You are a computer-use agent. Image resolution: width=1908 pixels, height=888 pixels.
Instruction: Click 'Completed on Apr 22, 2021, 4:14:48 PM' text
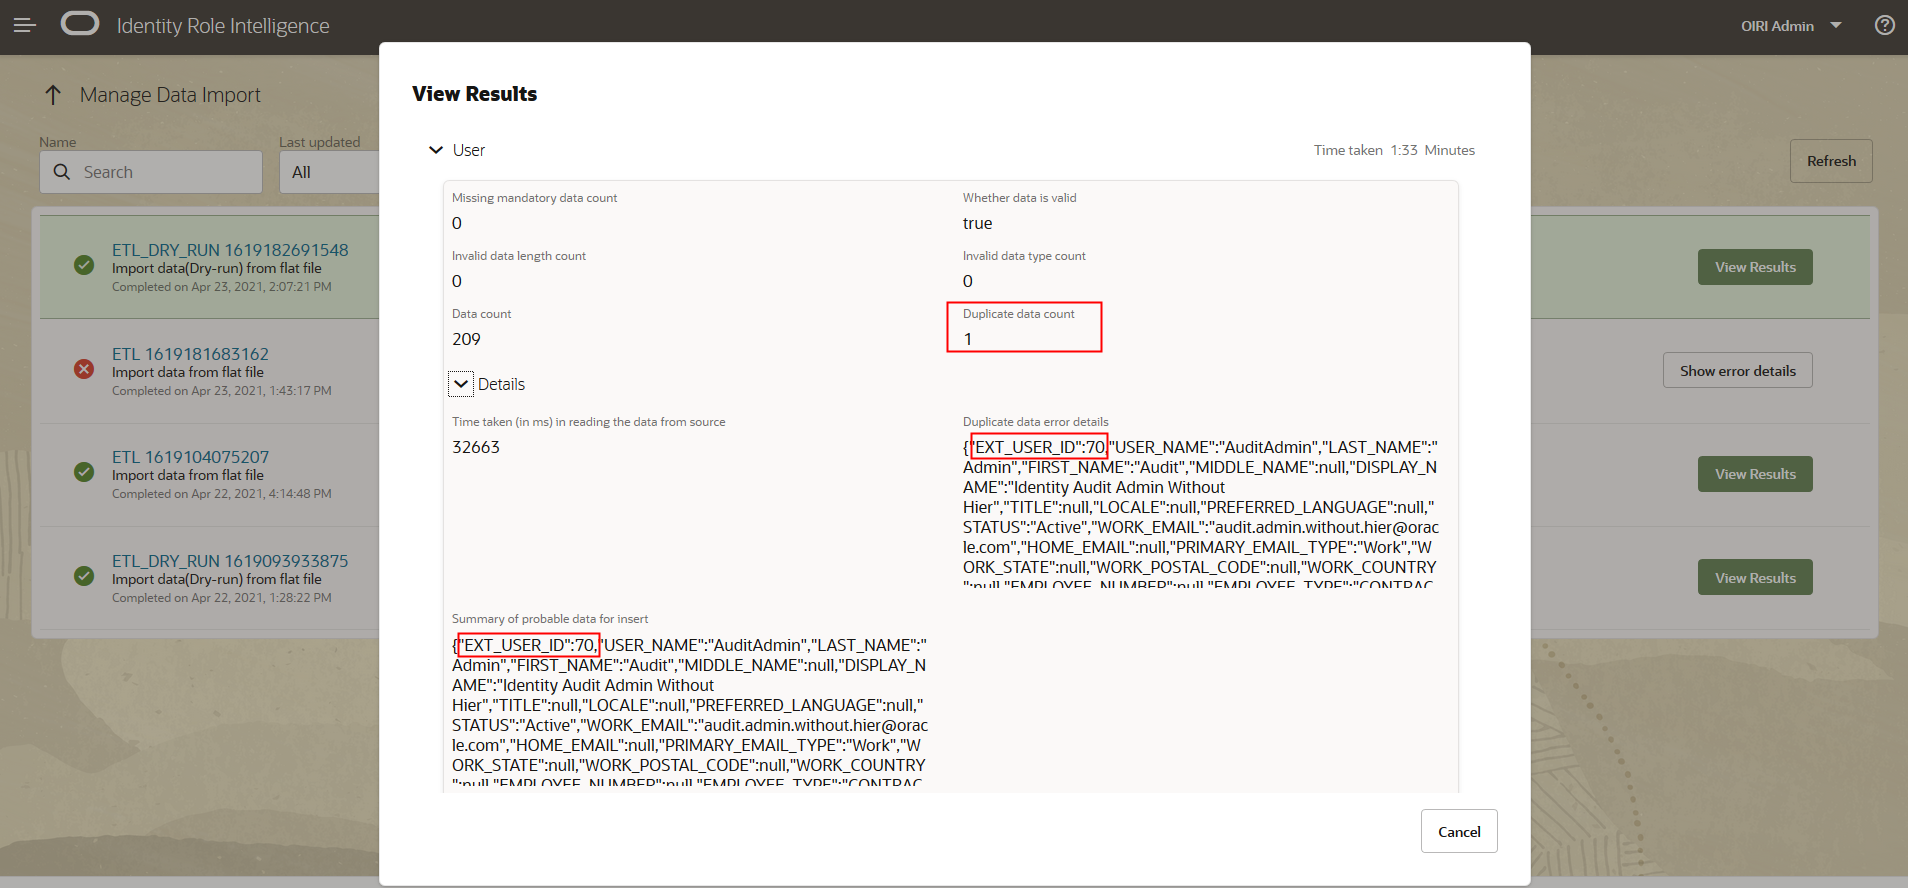222,494
